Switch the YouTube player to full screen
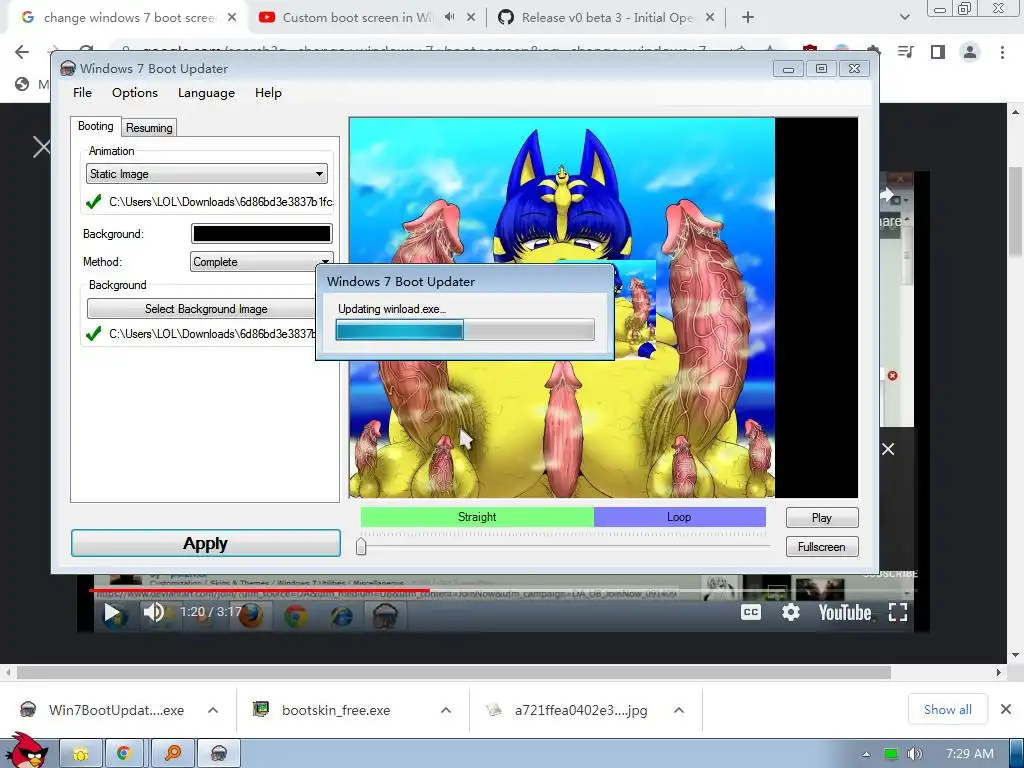The height and width of the screenshot is (768, 1024). pyautogui.click(x=898, y=612)
